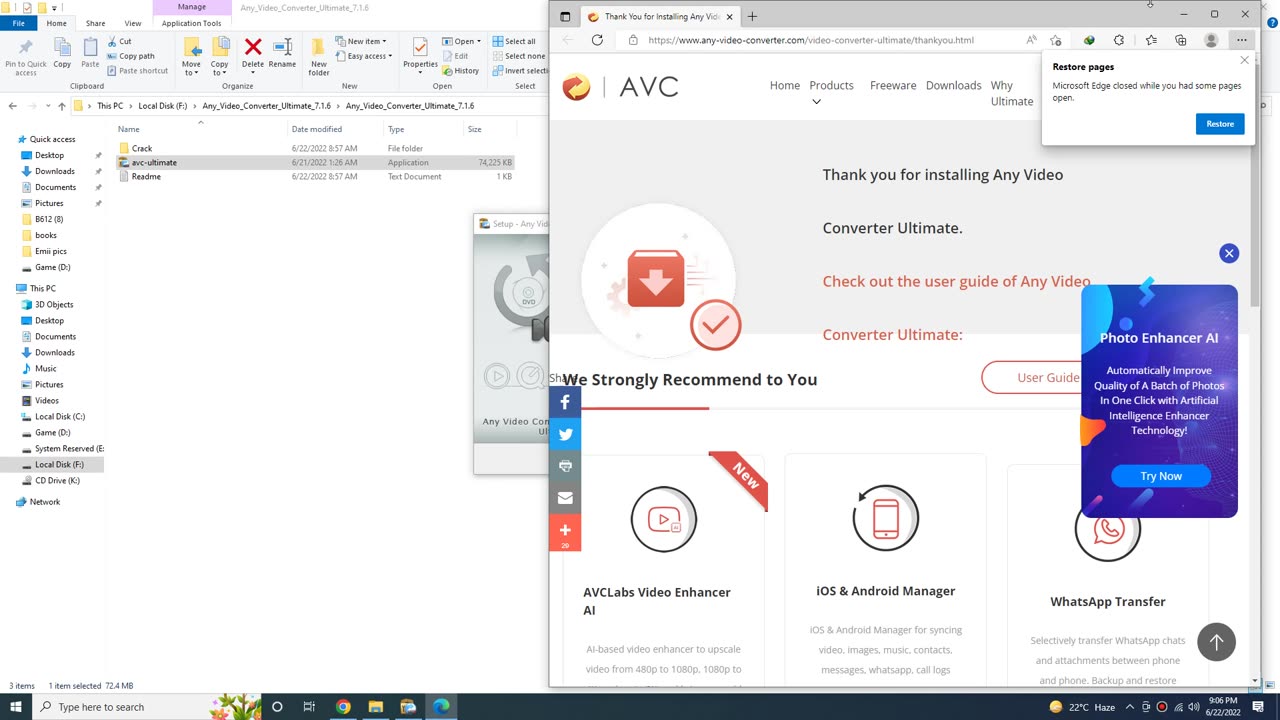Click the scroll-to-top arrow button
Screen dimensions: 1280x720
(1216, 642)
